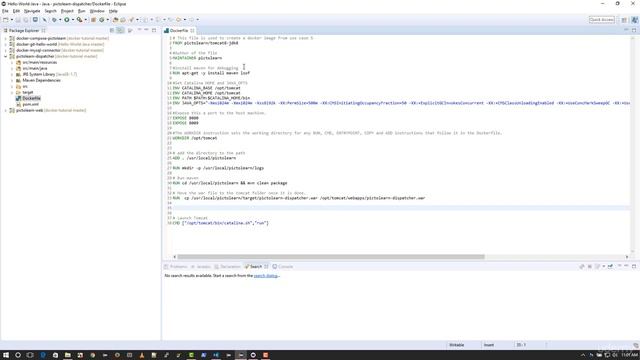Click the editor's horizontal scrollbar thumb
640x360 pixels.
(x=331, y=257)
